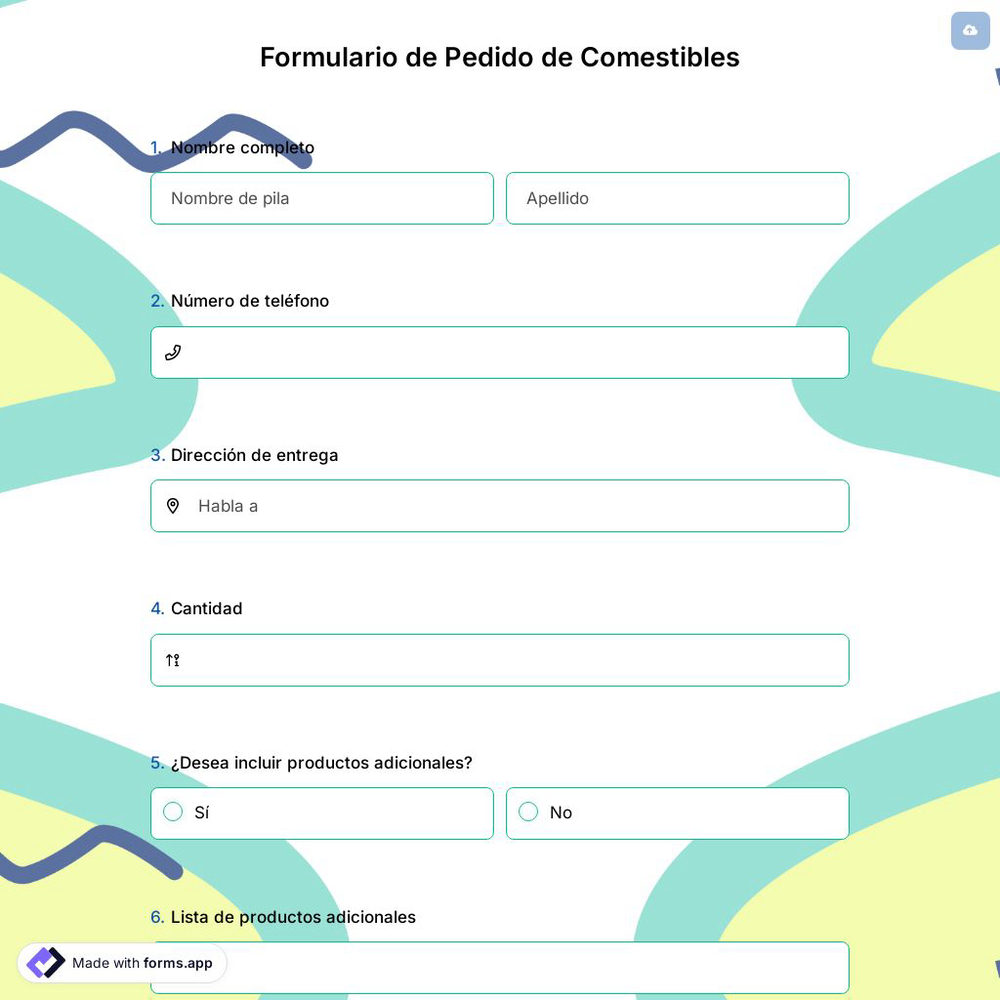Open the forms.app link
Screen dimensions: 1000x1000
point(176,963)
